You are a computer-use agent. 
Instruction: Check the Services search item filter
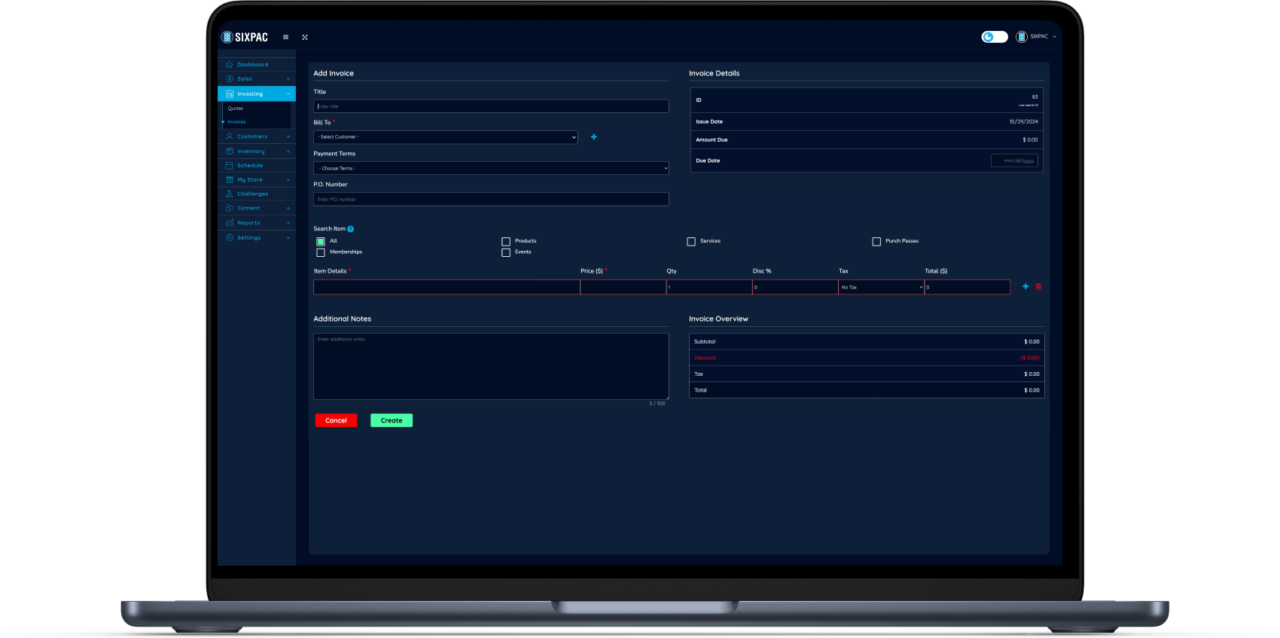tap(691, 241)
